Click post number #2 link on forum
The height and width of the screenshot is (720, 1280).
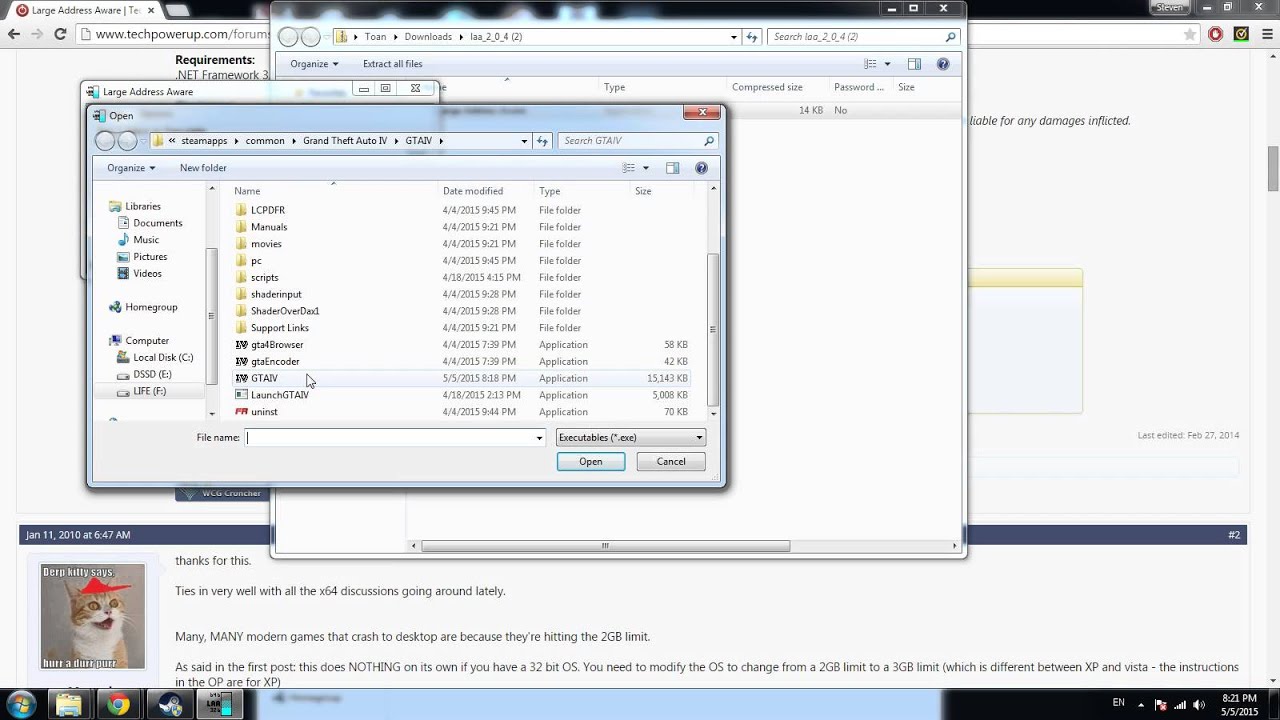click(x=1234, y=535)
